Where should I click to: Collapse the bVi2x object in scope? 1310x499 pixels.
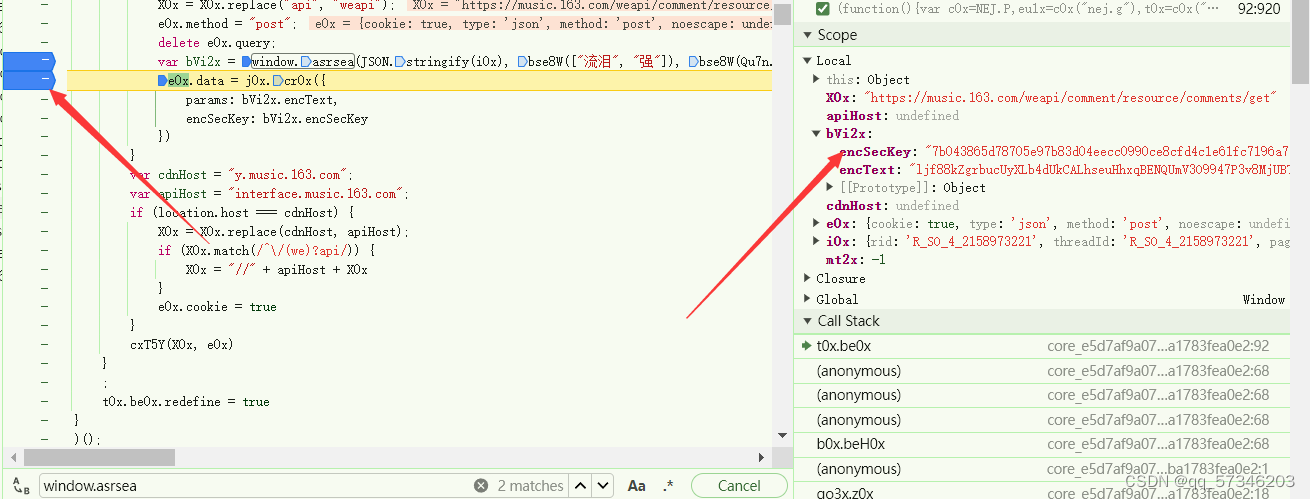815,133
